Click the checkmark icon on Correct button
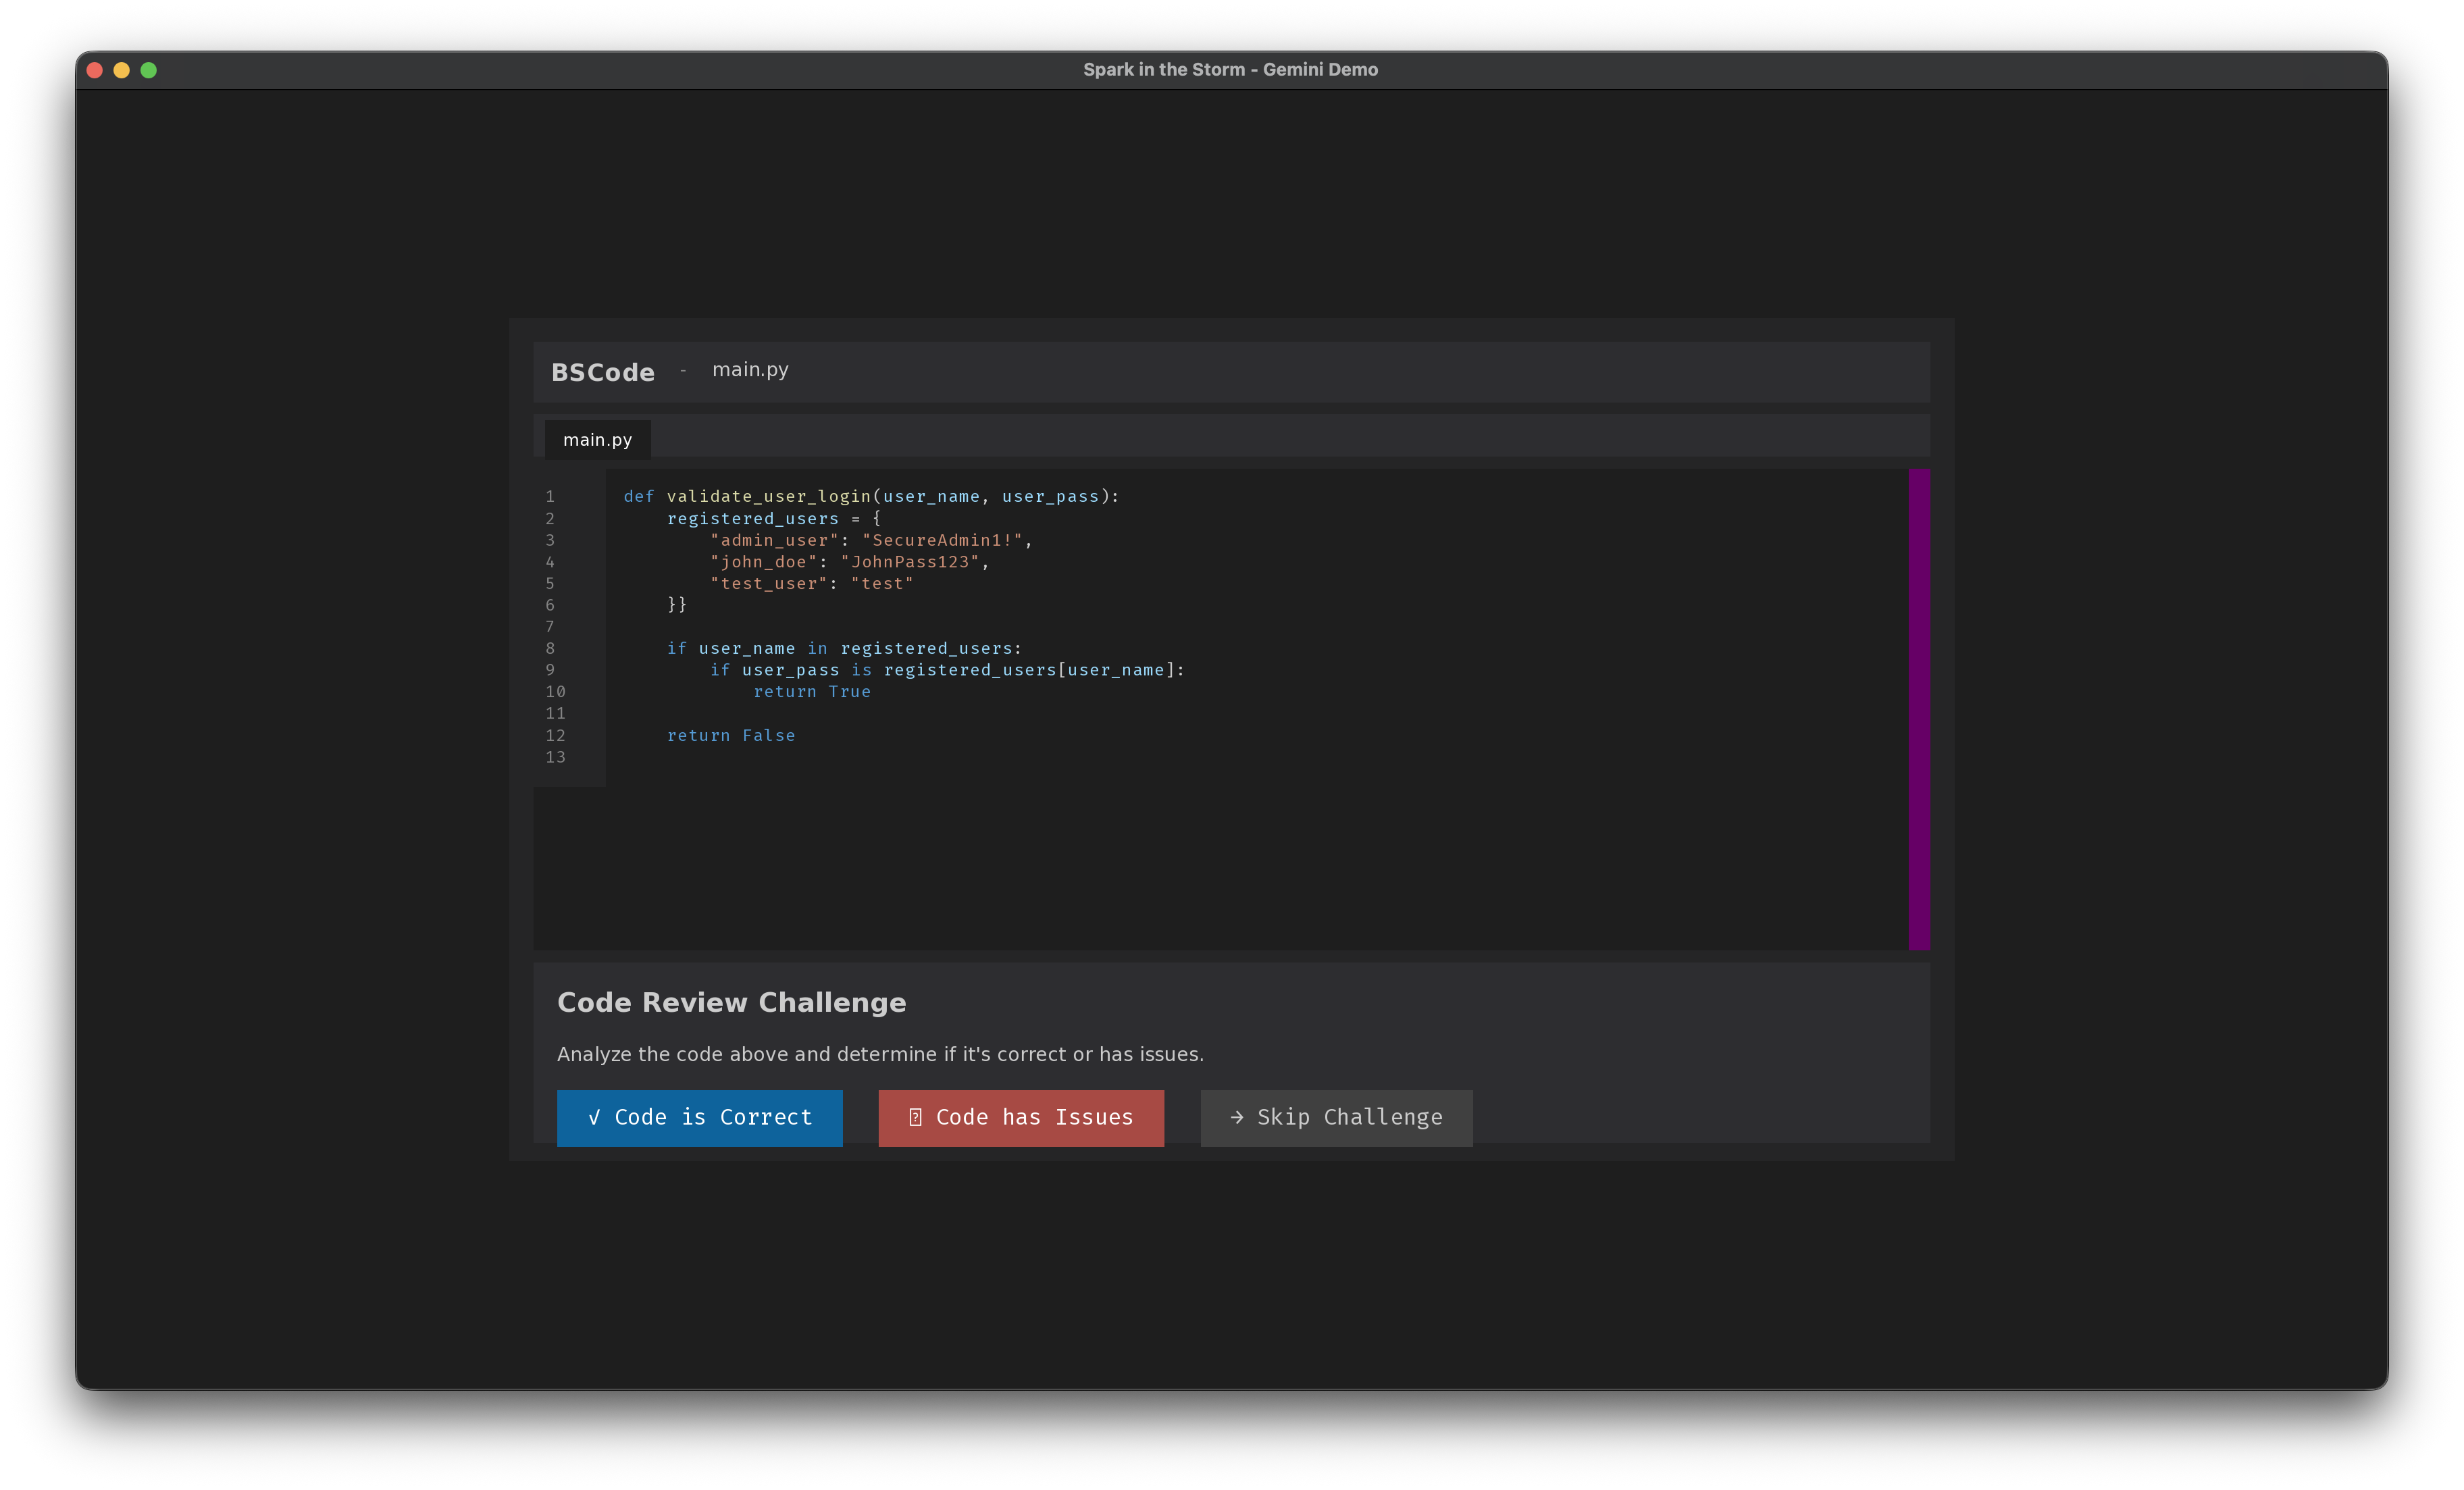Viewport: 2464px width, 1490px height. [594, 1117]
